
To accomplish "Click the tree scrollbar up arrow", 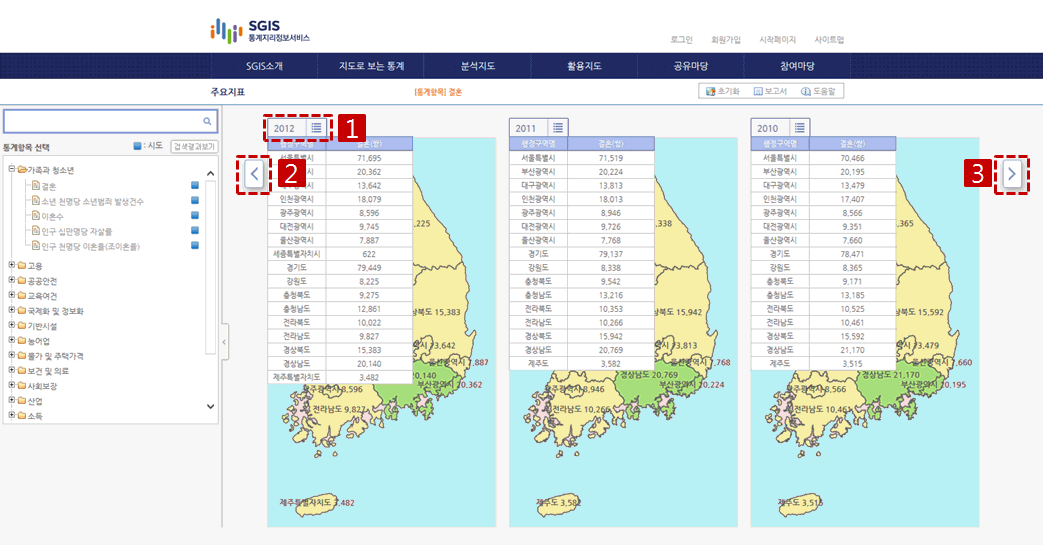I will click(x=210, y=173).
